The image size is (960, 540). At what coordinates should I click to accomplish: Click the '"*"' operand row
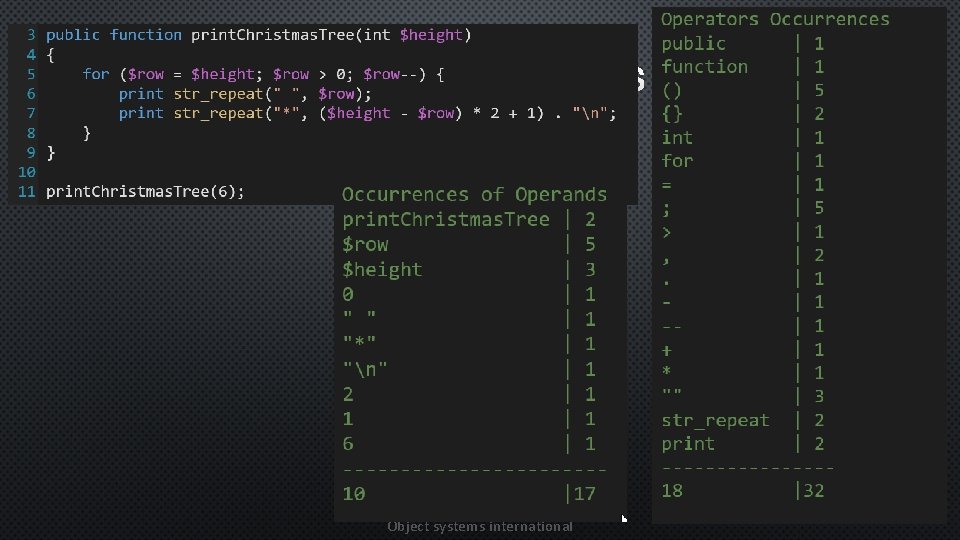point(469,344)
